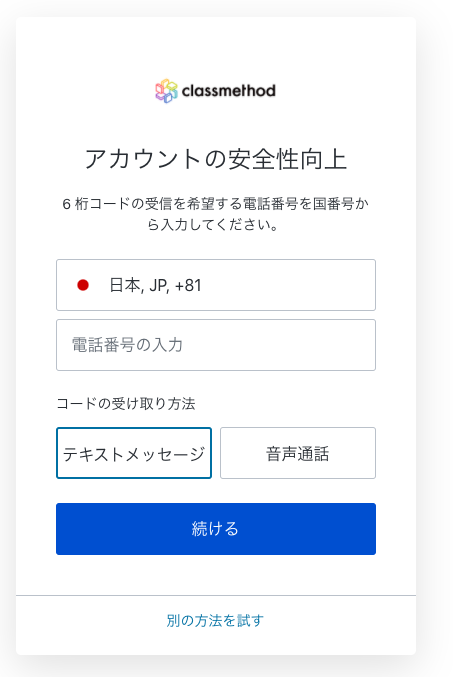Focus the 電話番号の入力 phone number field
Screen dimensions: 453x677
[x=216, y=345]
